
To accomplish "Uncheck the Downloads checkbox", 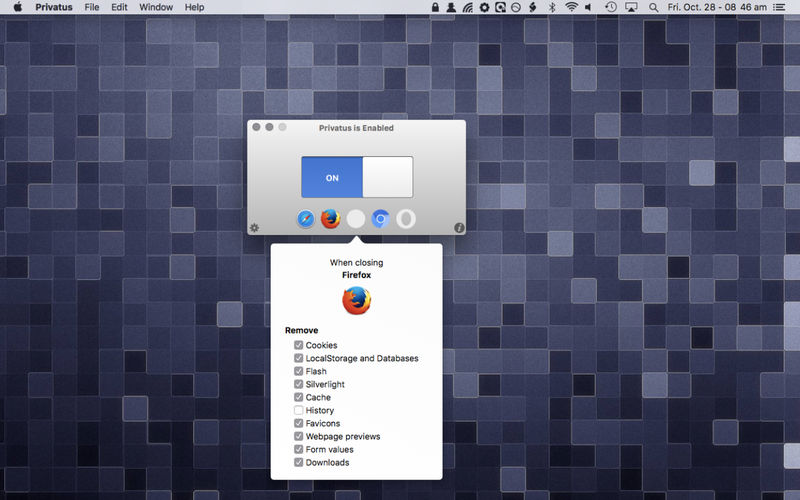I will 299,462.
